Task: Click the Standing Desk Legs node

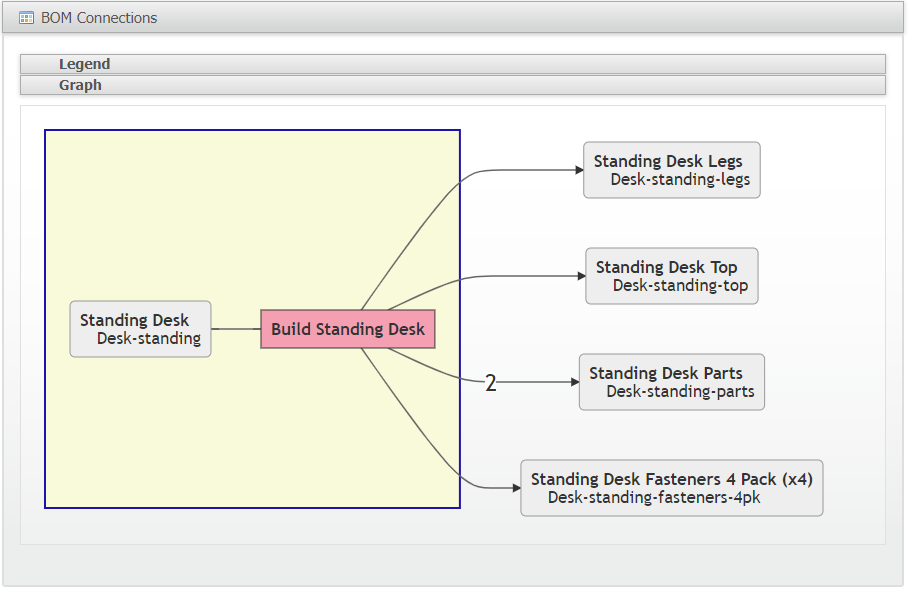Action: pyautogui.click(x=671, y=170)
